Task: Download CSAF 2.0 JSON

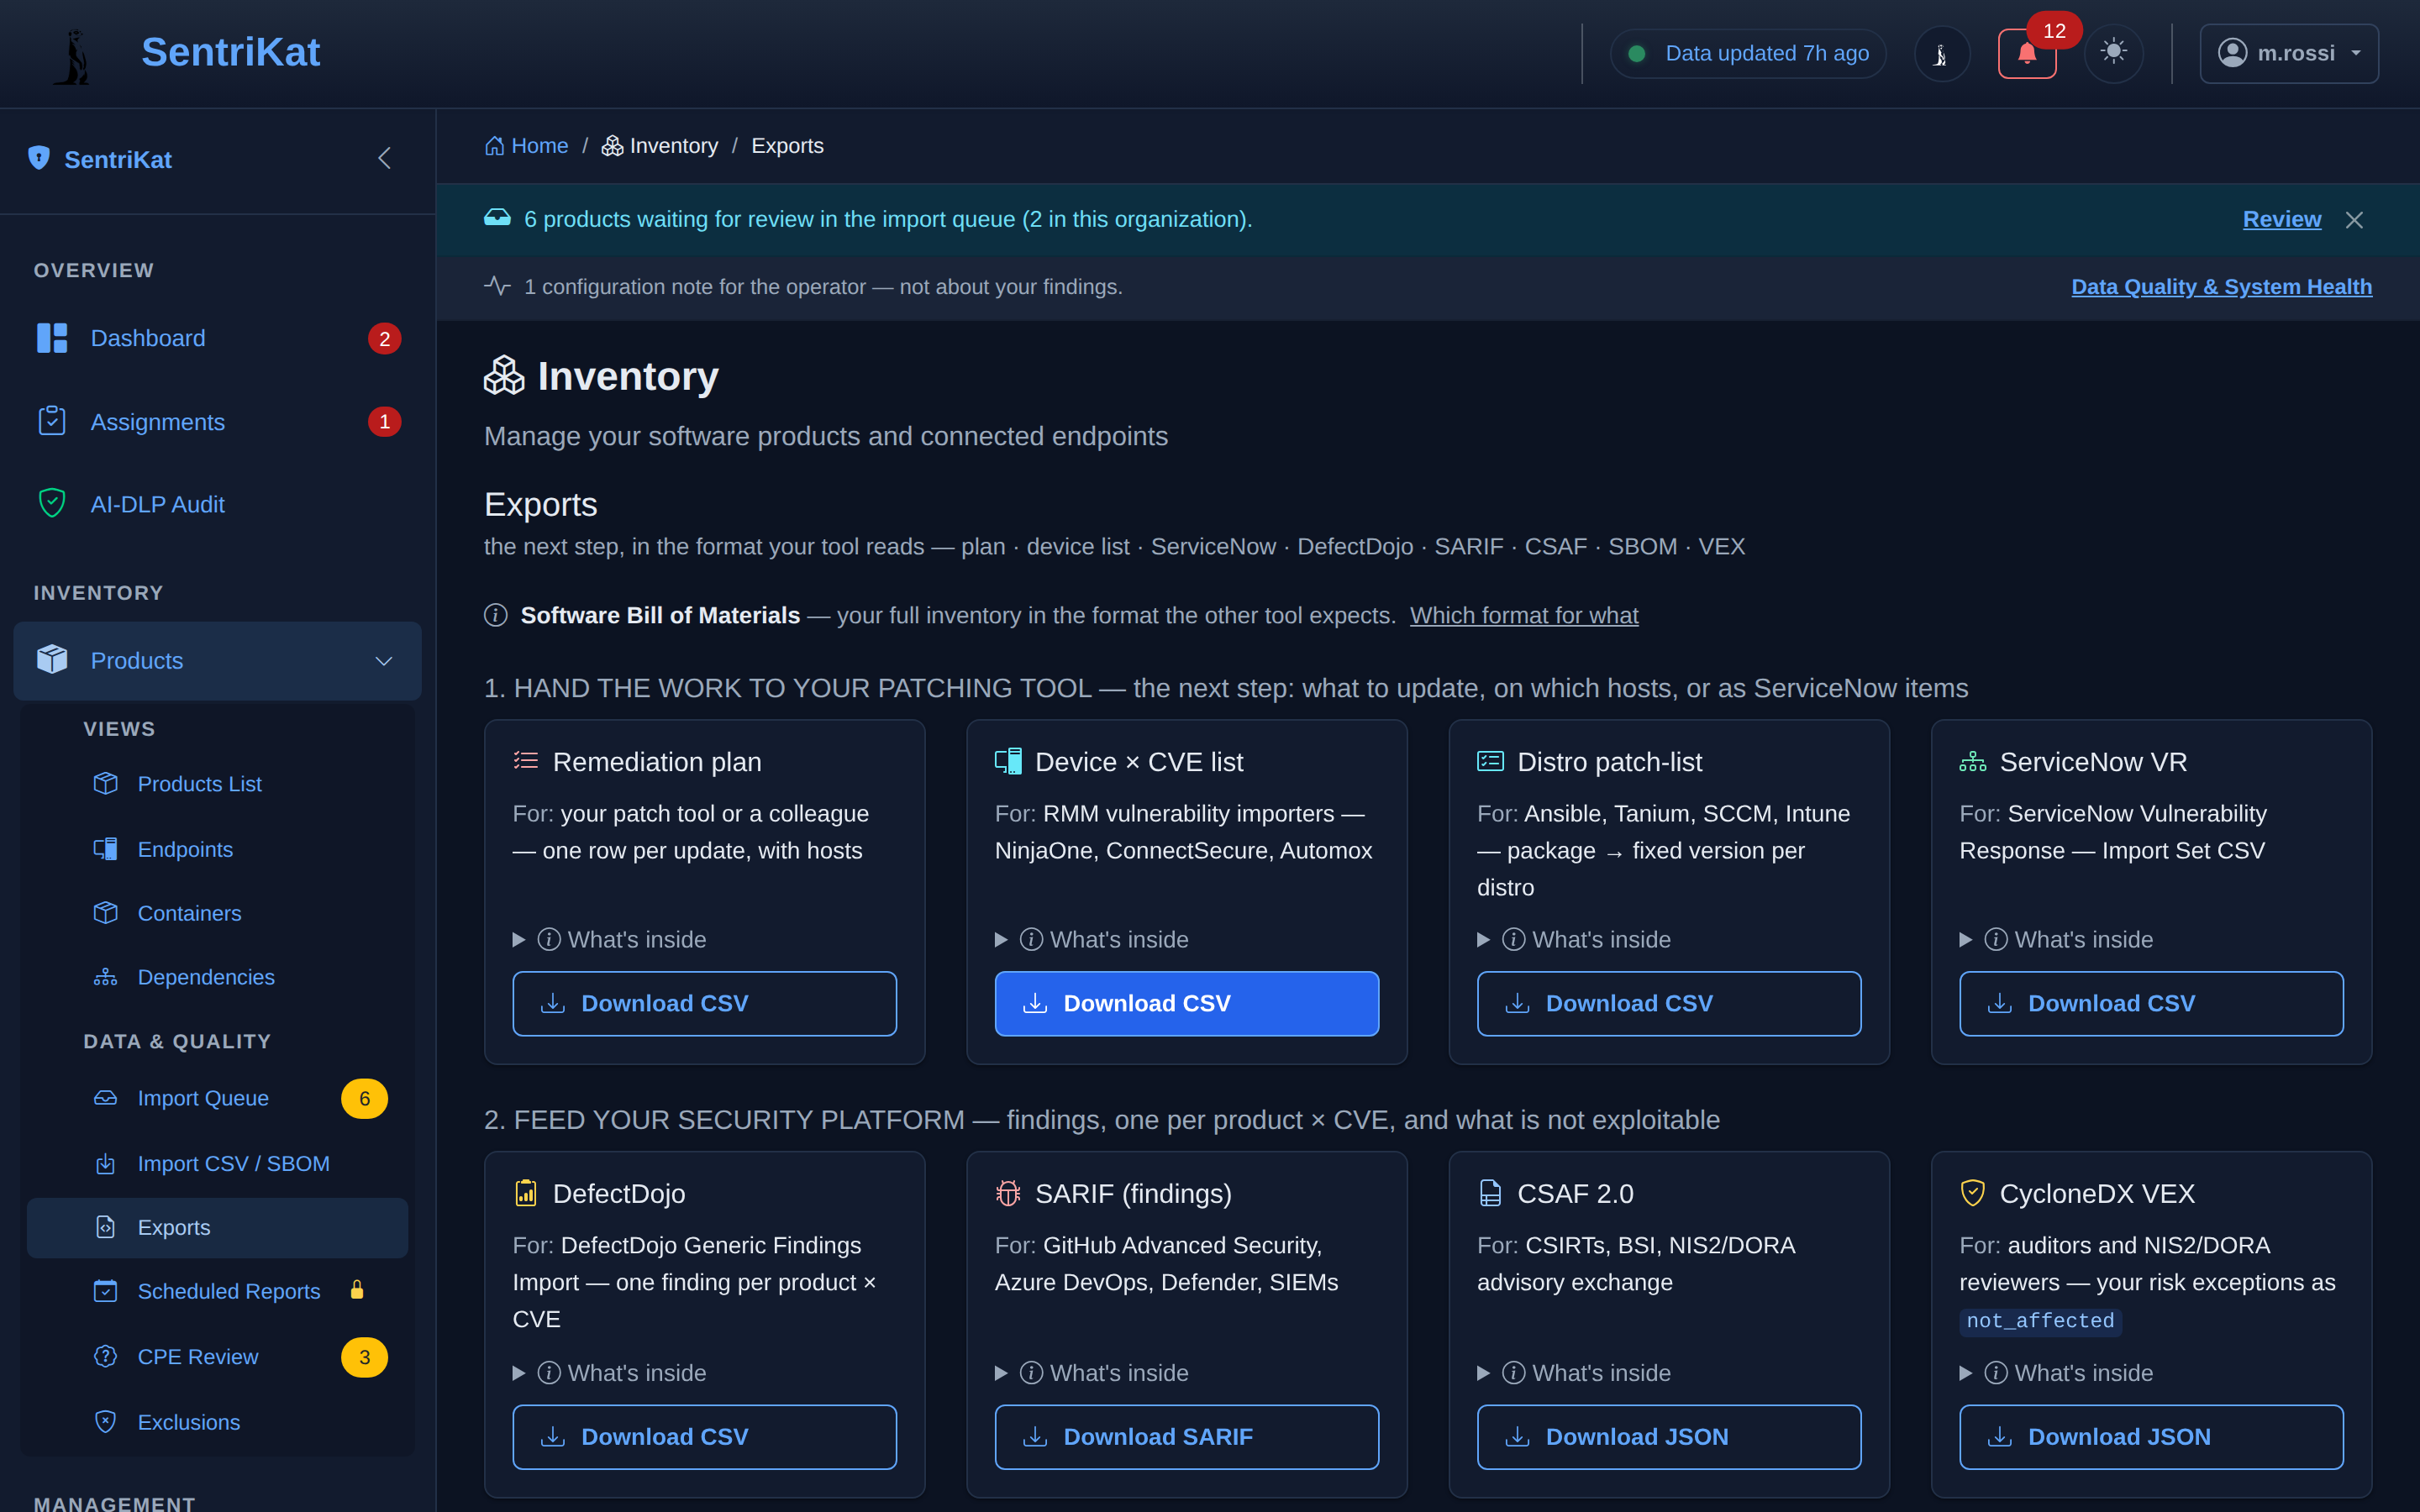Action: point(1669,1437)
